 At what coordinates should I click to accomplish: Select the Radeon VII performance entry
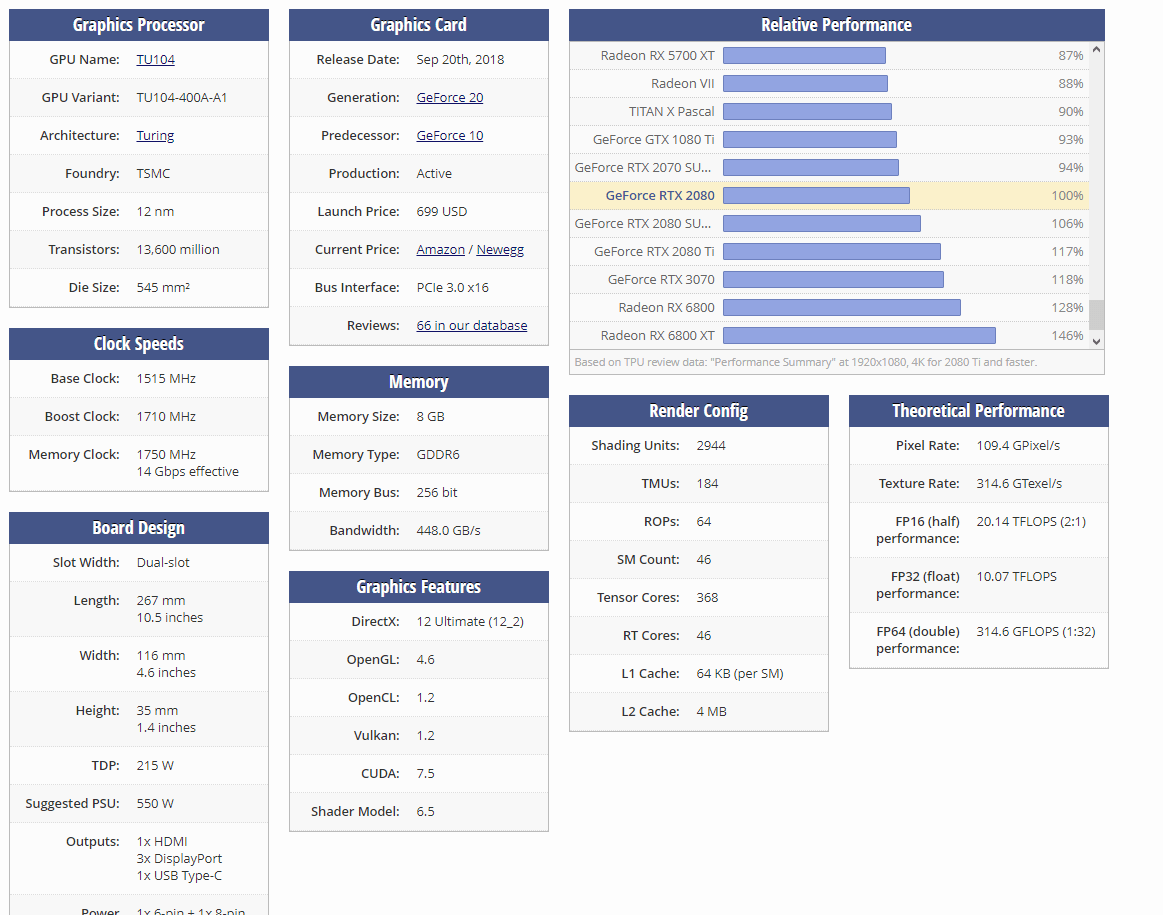[x=829, y=84]
